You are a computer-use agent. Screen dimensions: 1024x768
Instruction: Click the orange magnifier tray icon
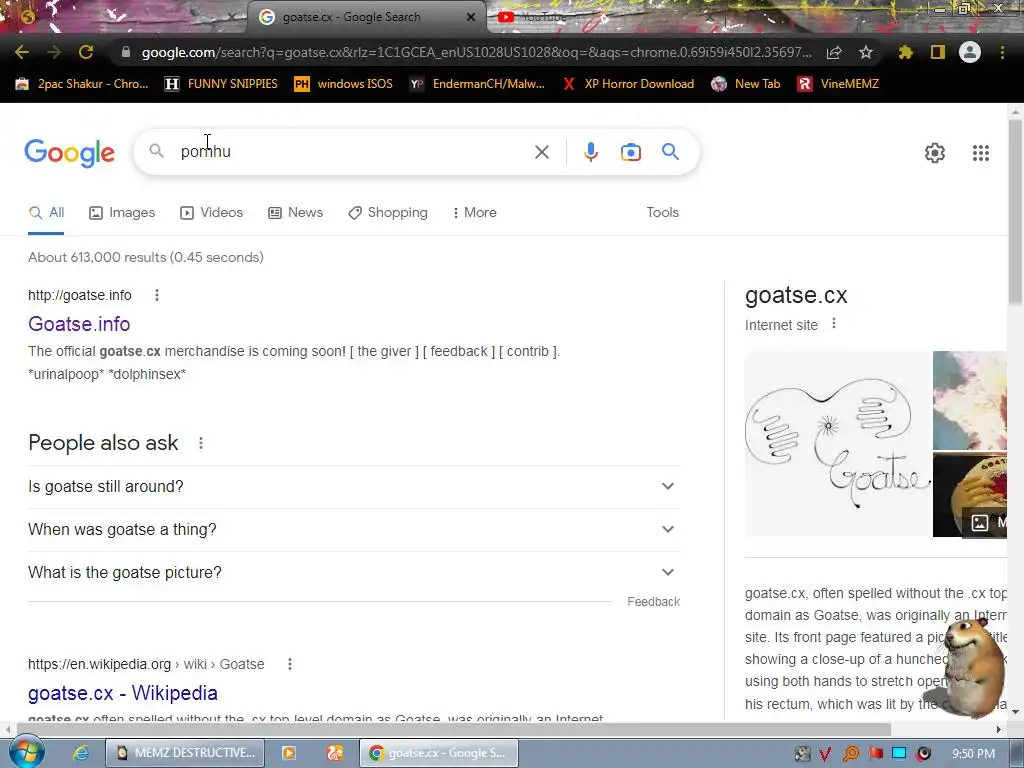(850, 754)
